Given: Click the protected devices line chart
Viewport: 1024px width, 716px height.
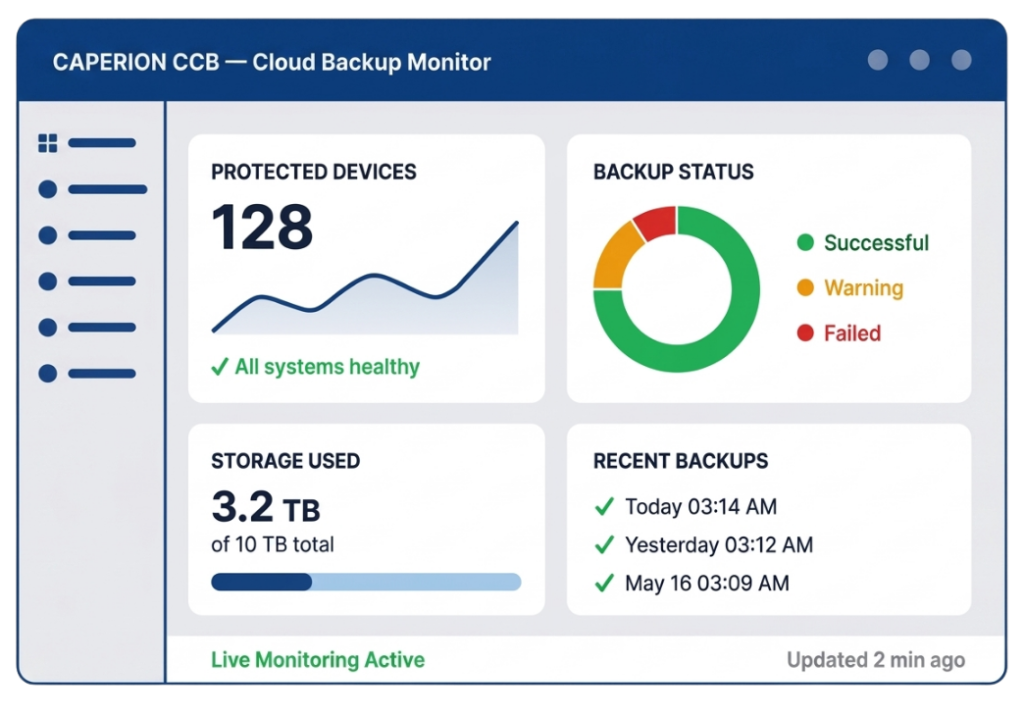Looking at the screenshot, I should 365,278.
